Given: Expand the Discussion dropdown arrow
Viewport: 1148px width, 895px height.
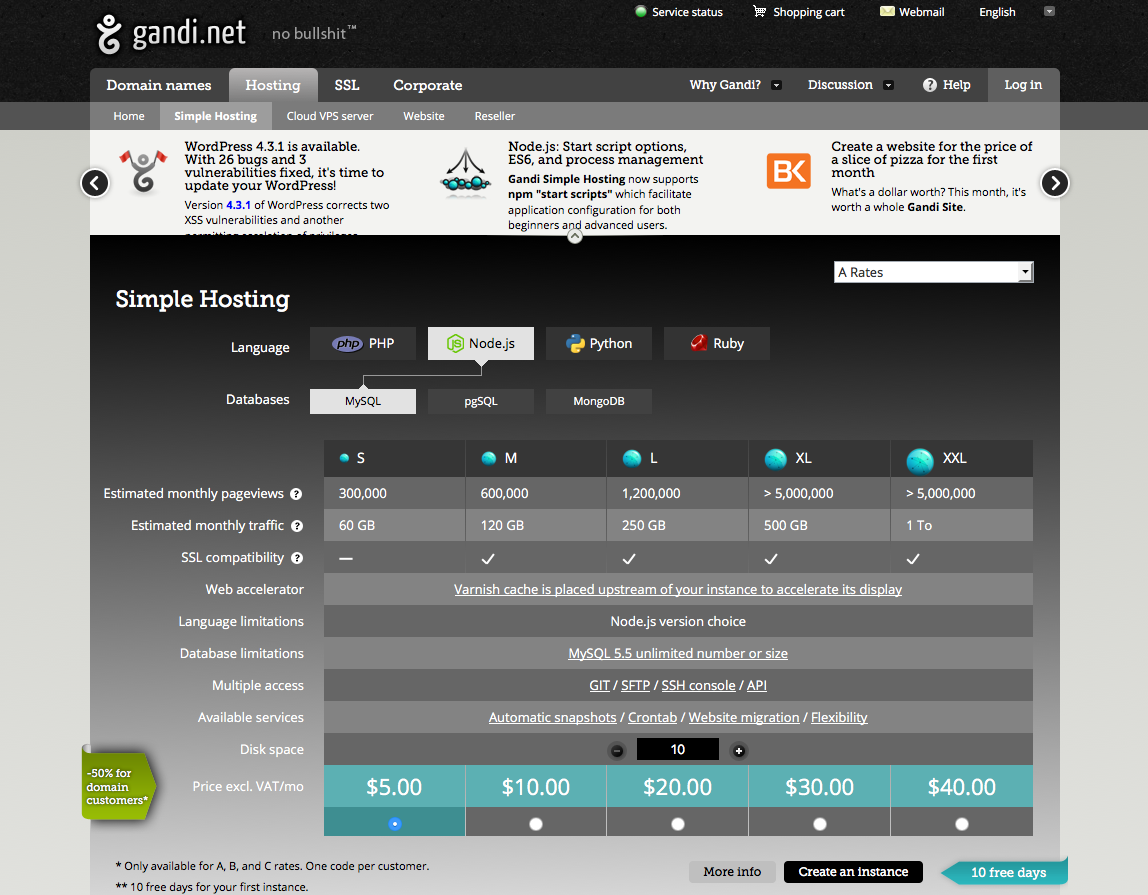Looking at the screenshot, I should 888,85.
